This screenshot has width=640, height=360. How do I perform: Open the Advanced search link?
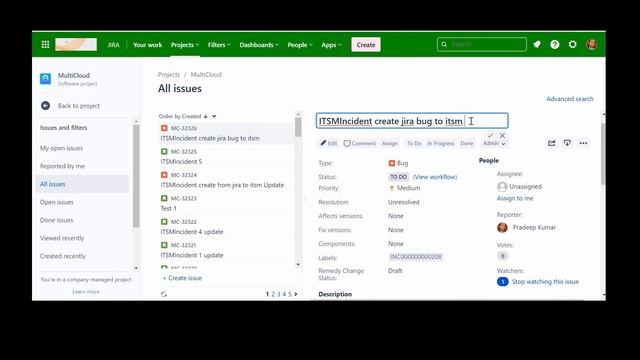pos(570,99)
